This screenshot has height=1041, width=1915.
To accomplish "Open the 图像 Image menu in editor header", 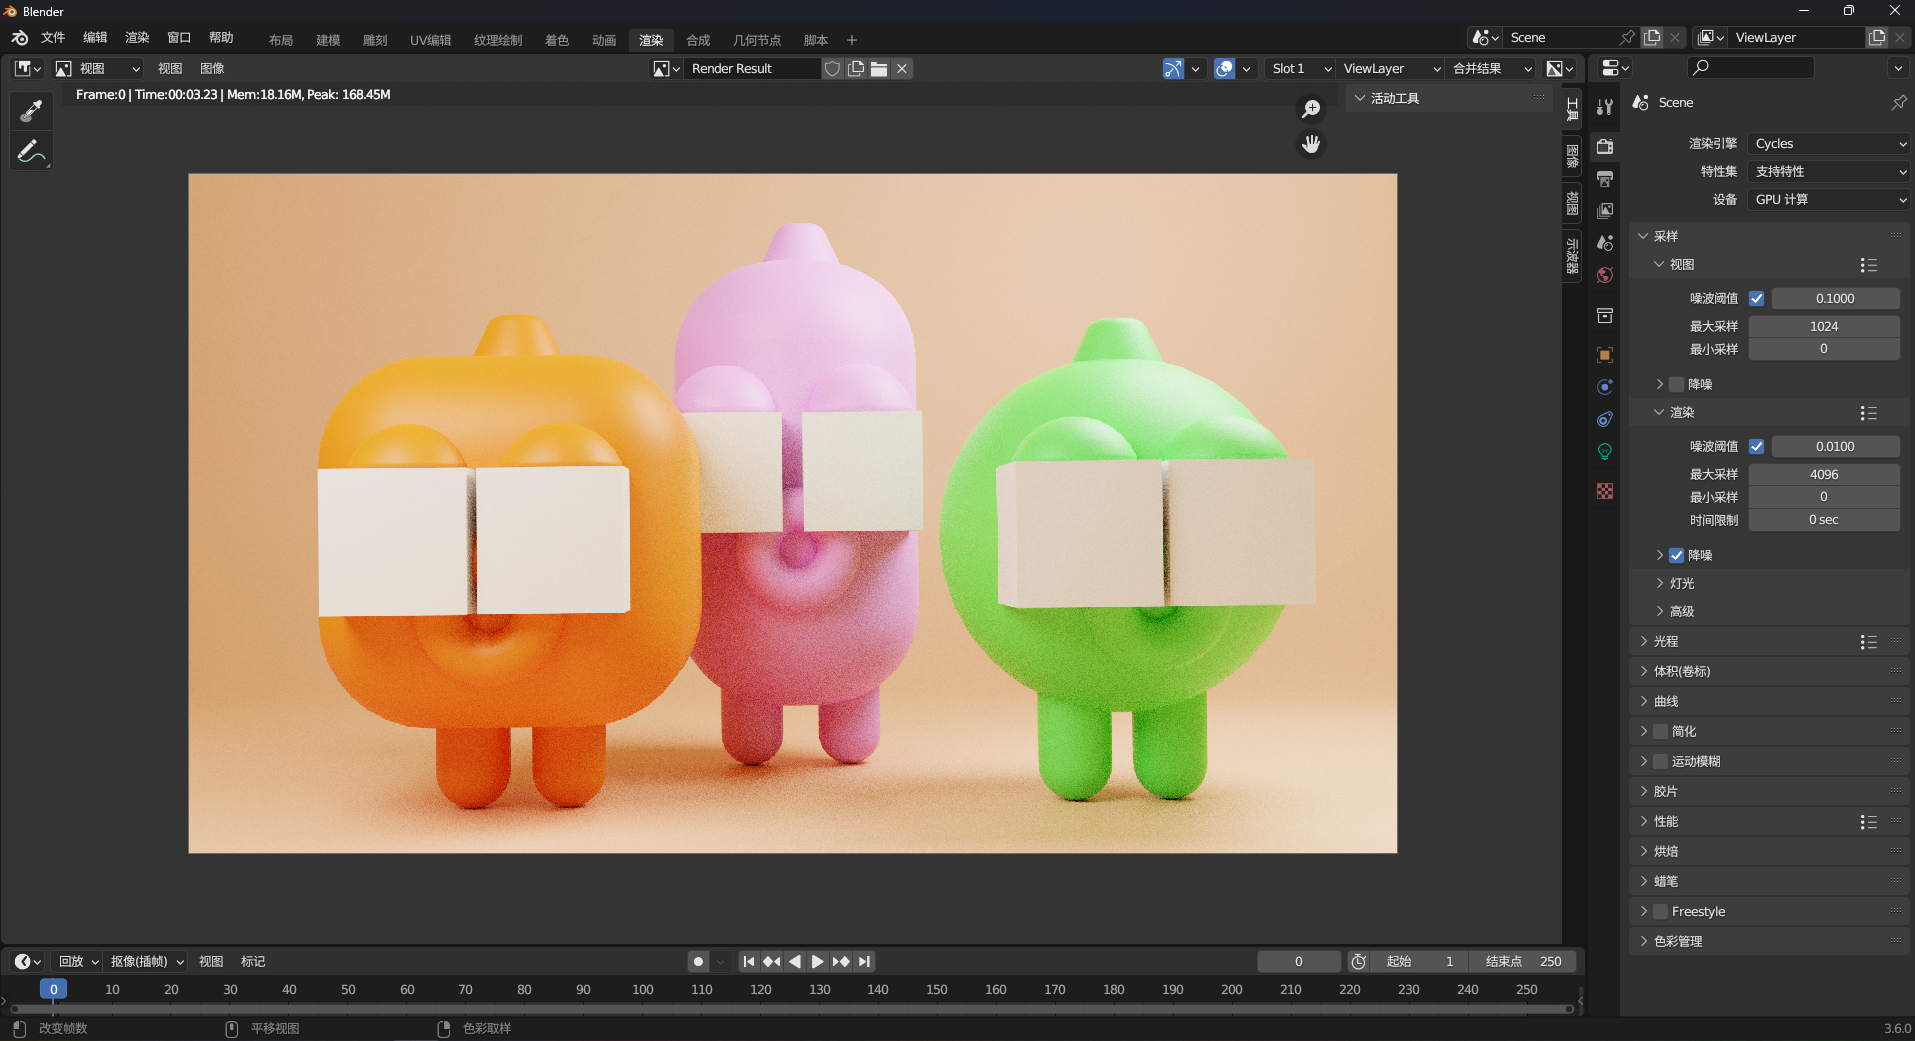I will coord(212,69).
